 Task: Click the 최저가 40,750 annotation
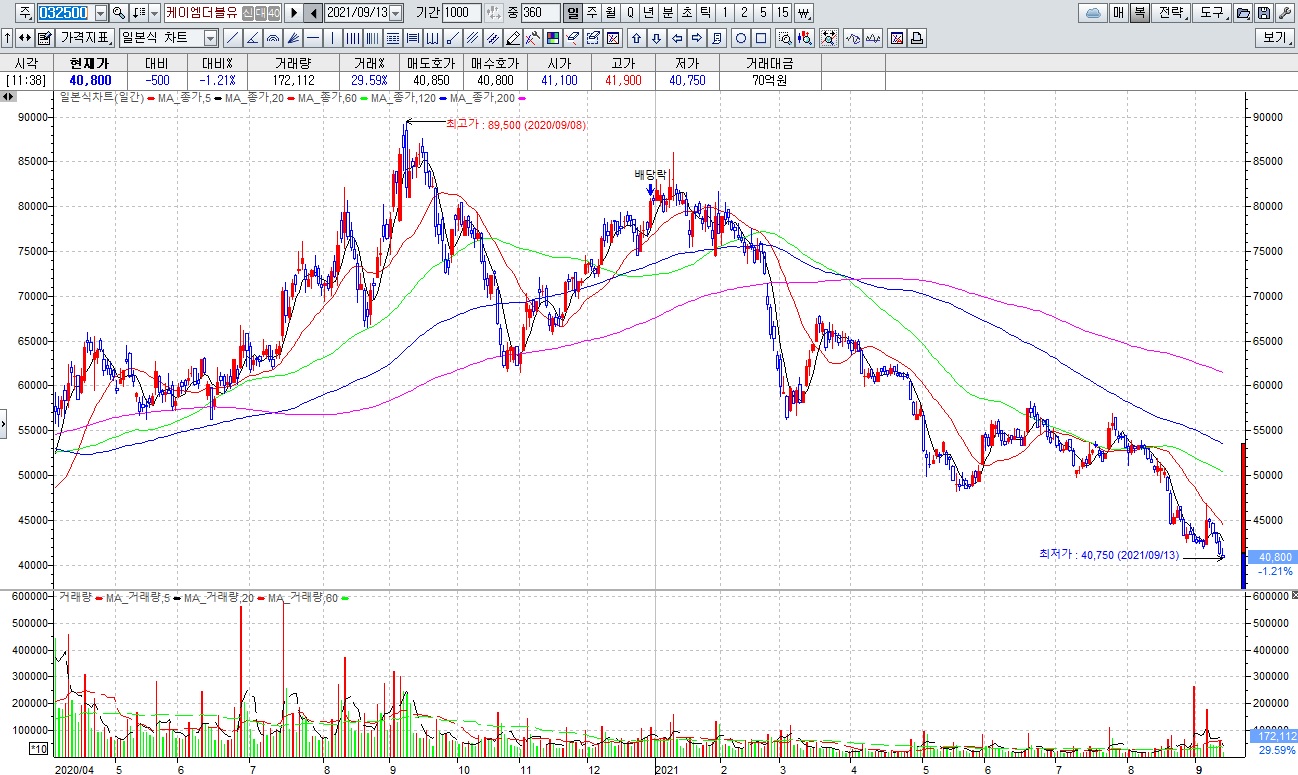(1111, 553)
